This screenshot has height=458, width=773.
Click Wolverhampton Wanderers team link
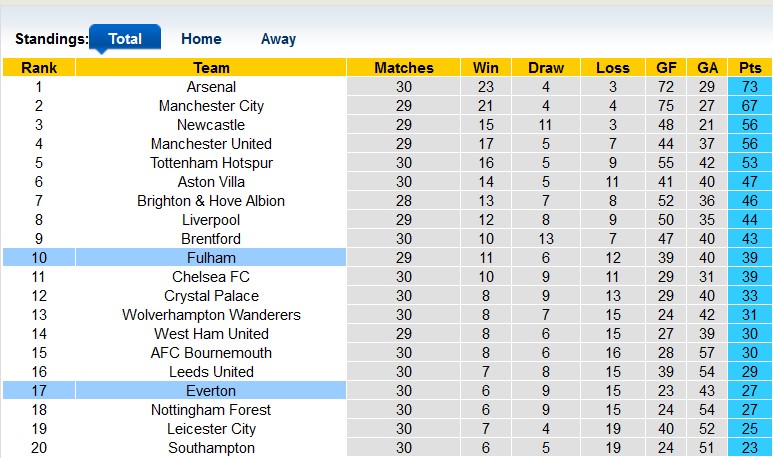pos(211,315)
